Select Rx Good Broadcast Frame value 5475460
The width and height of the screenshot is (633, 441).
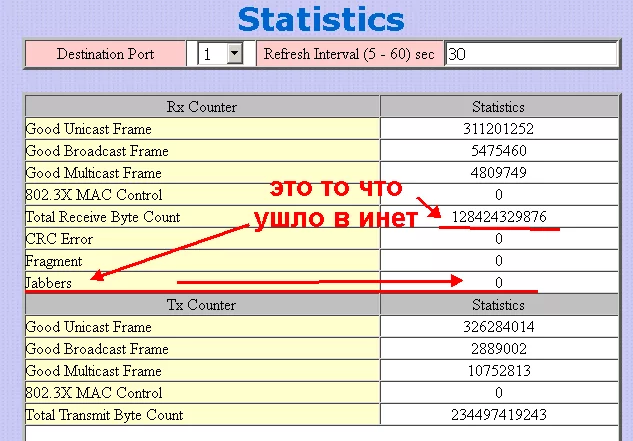499,151
